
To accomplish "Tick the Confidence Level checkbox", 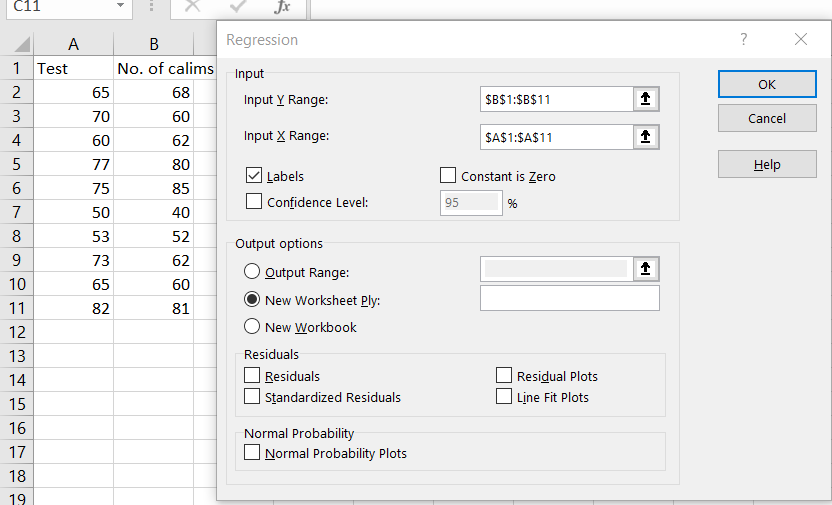I will 254,202.
